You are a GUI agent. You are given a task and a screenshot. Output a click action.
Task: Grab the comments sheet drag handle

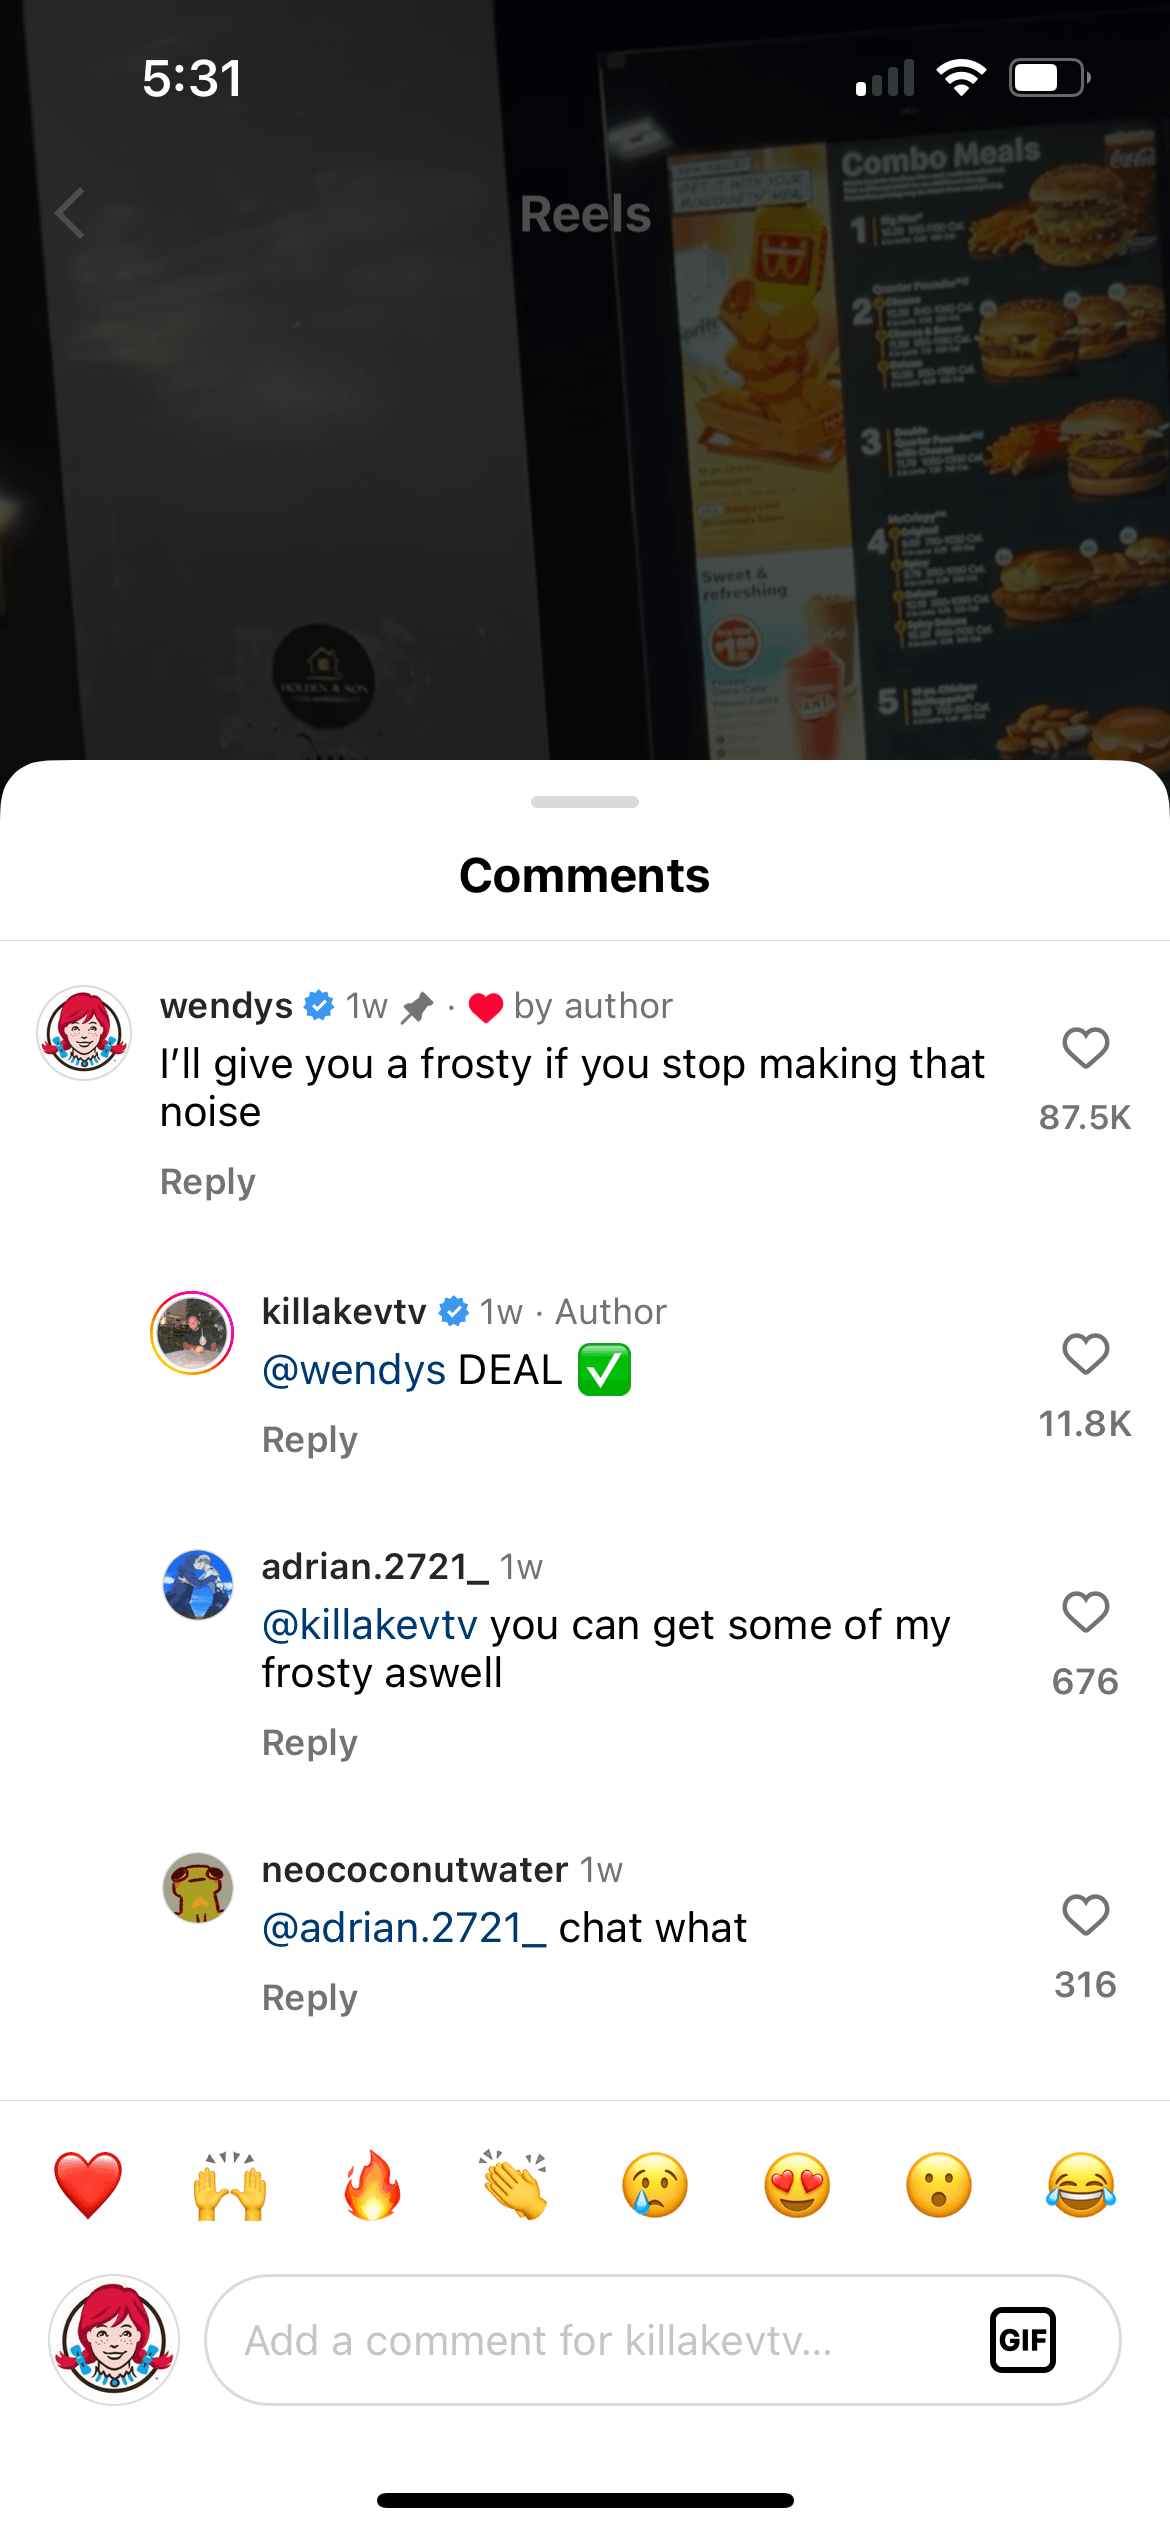[x=585, y=802]
